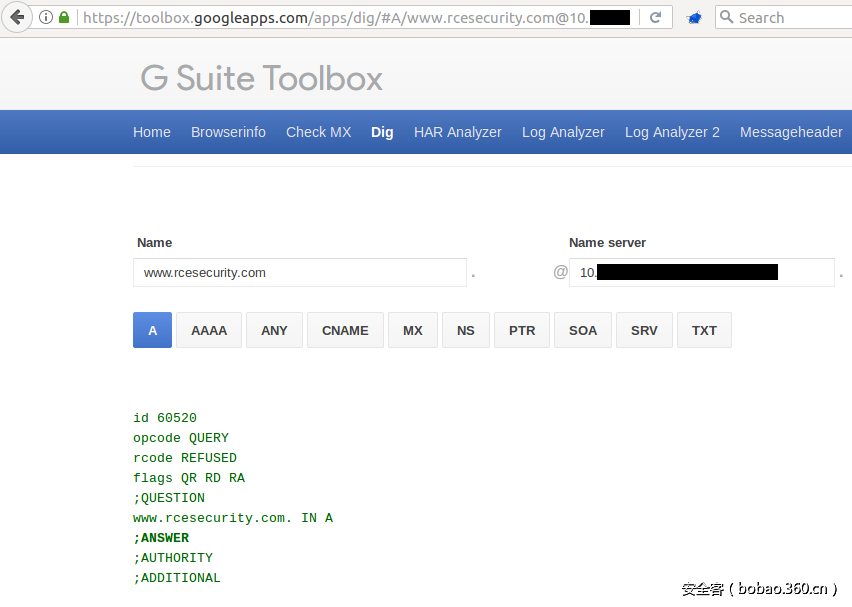This screenshot has height=607, width=852.
Task: Go to HAR Analyzer
Action: pyautogui.click(x=458, y=132)
